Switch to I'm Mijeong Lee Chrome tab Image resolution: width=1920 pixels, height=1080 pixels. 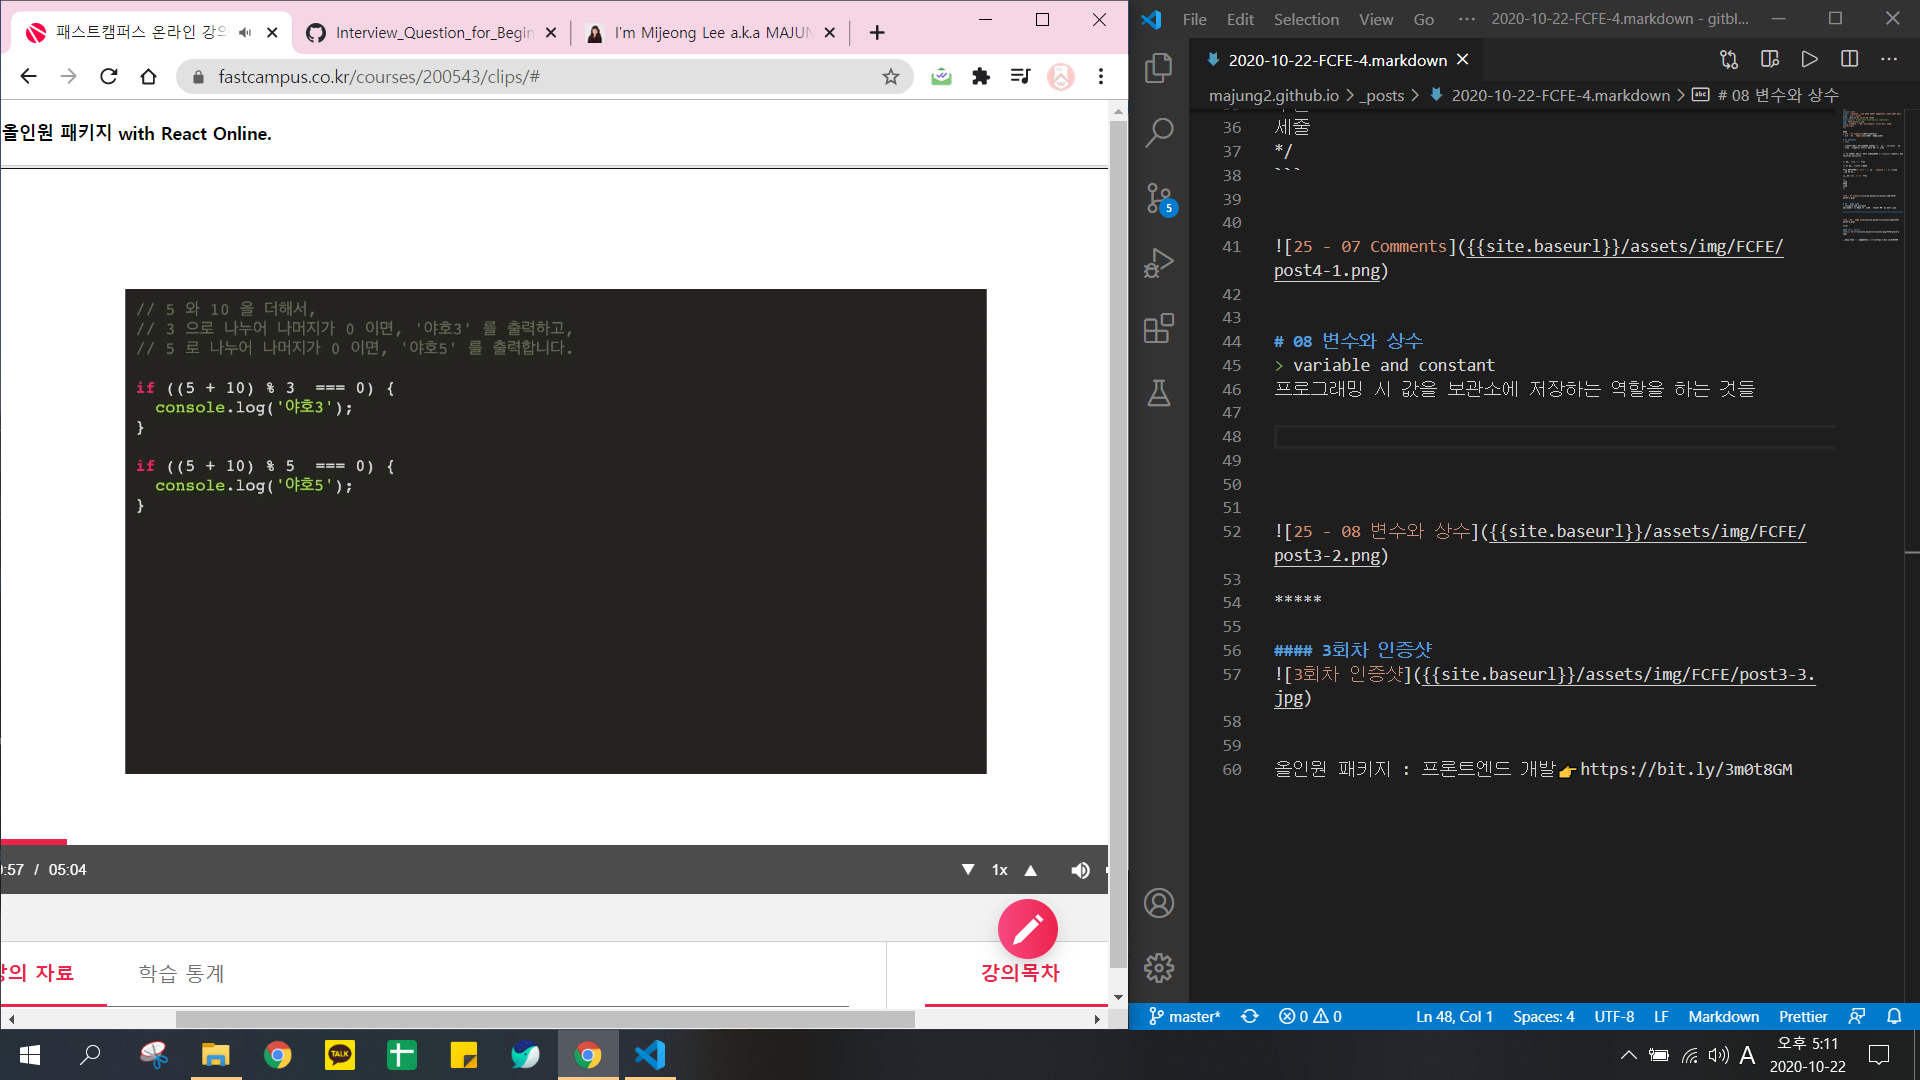point(711,33)
